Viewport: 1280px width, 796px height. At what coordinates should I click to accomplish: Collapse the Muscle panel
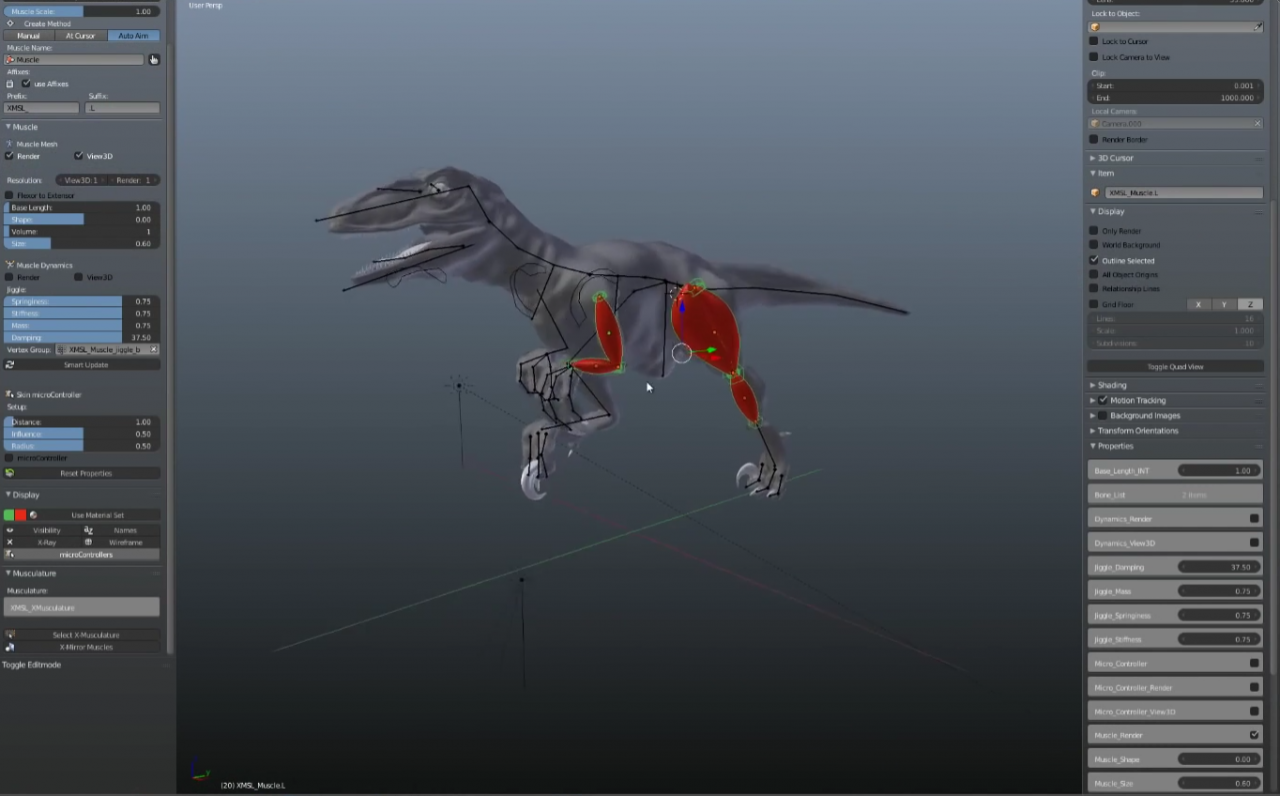coord(8,127)
